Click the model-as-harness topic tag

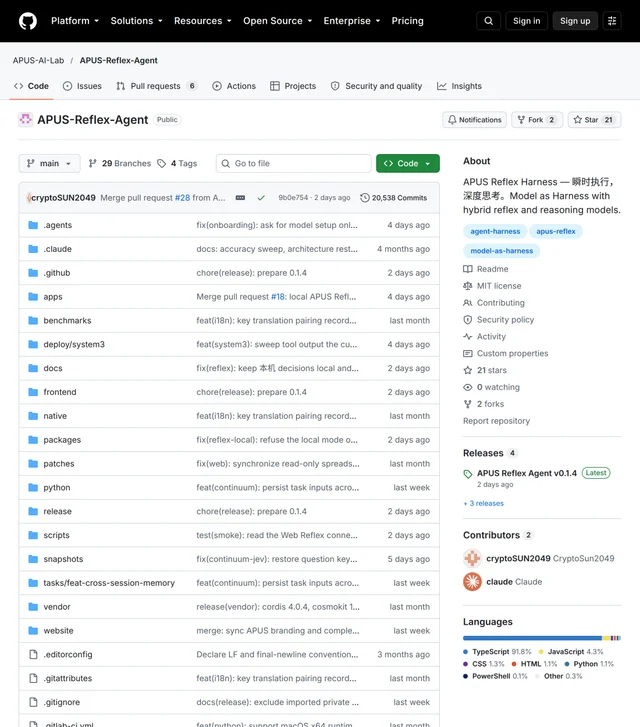coord(501,251)
